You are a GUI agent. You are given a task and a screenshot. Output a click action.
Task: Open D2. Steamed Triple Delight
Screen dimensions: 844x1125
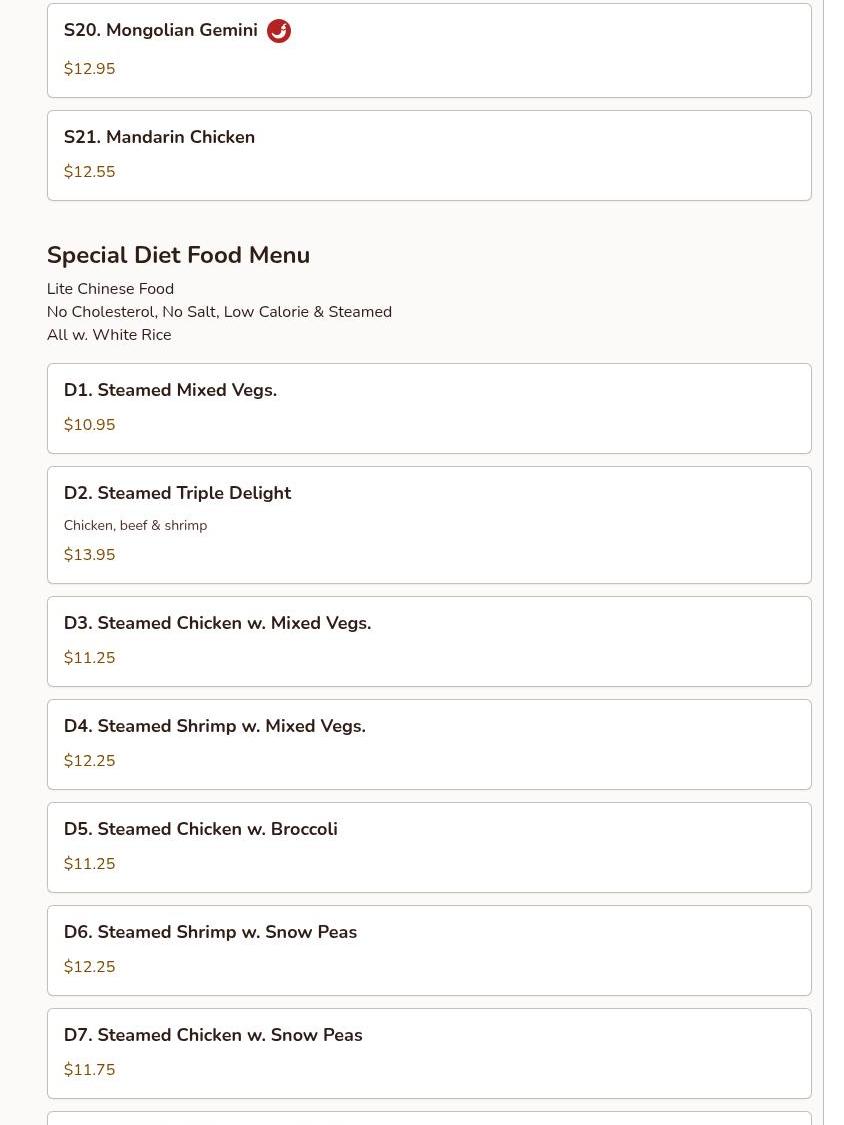[177, 494]
